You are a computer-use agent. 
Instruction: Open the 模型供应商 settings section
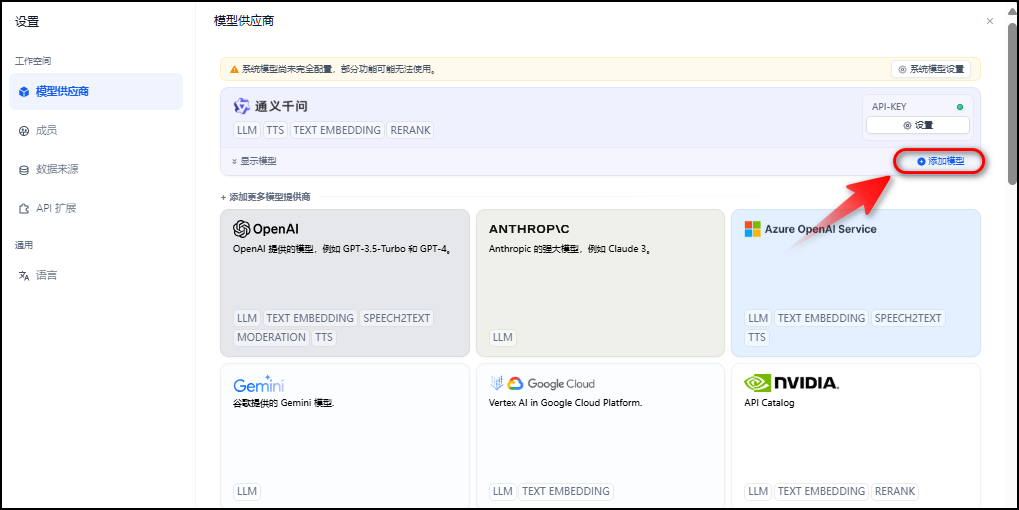(x=96, y=92)
